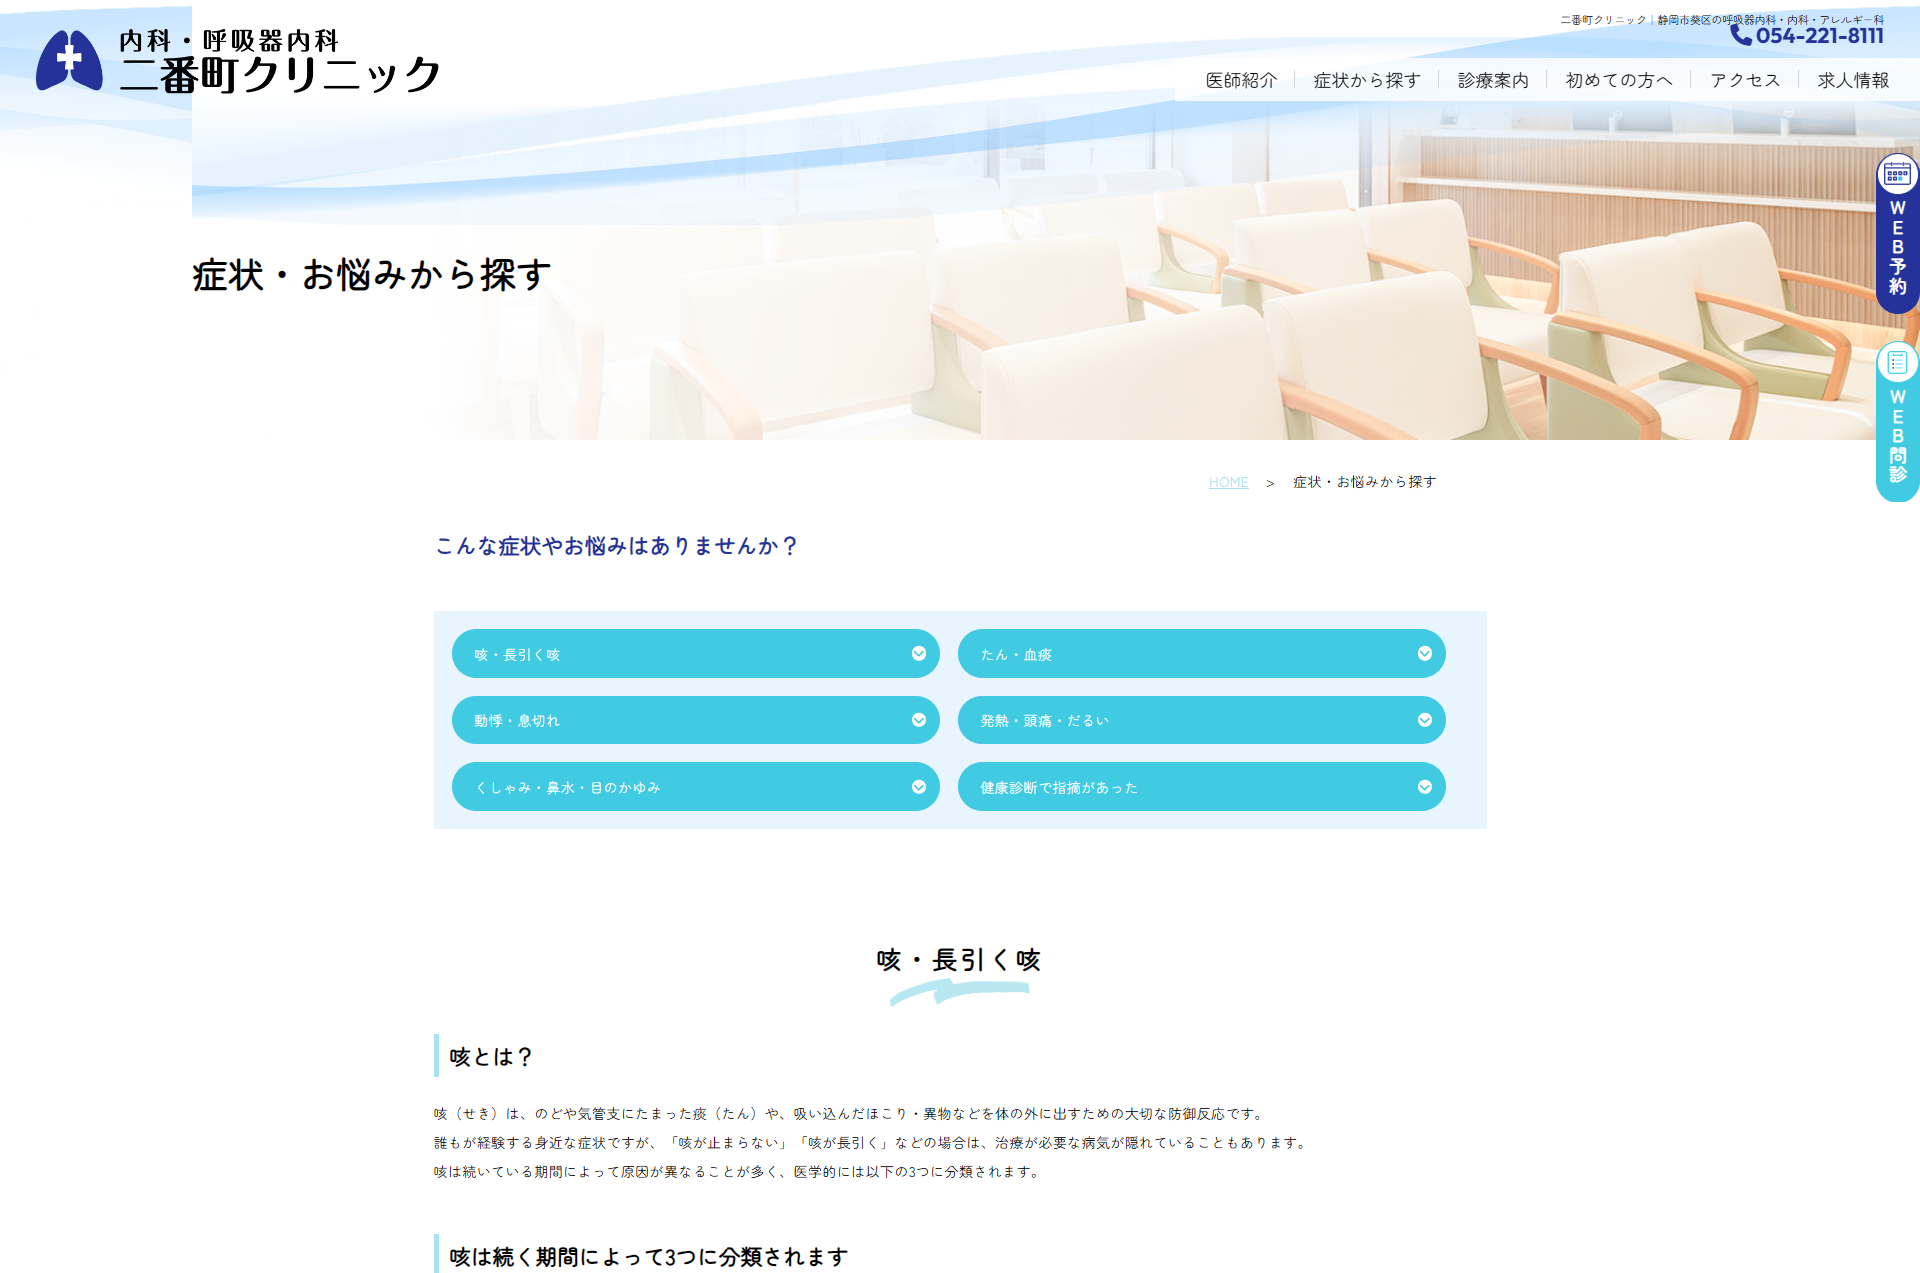Click the phone icon beside 054-221-8111

click(x=1741, y=36)
